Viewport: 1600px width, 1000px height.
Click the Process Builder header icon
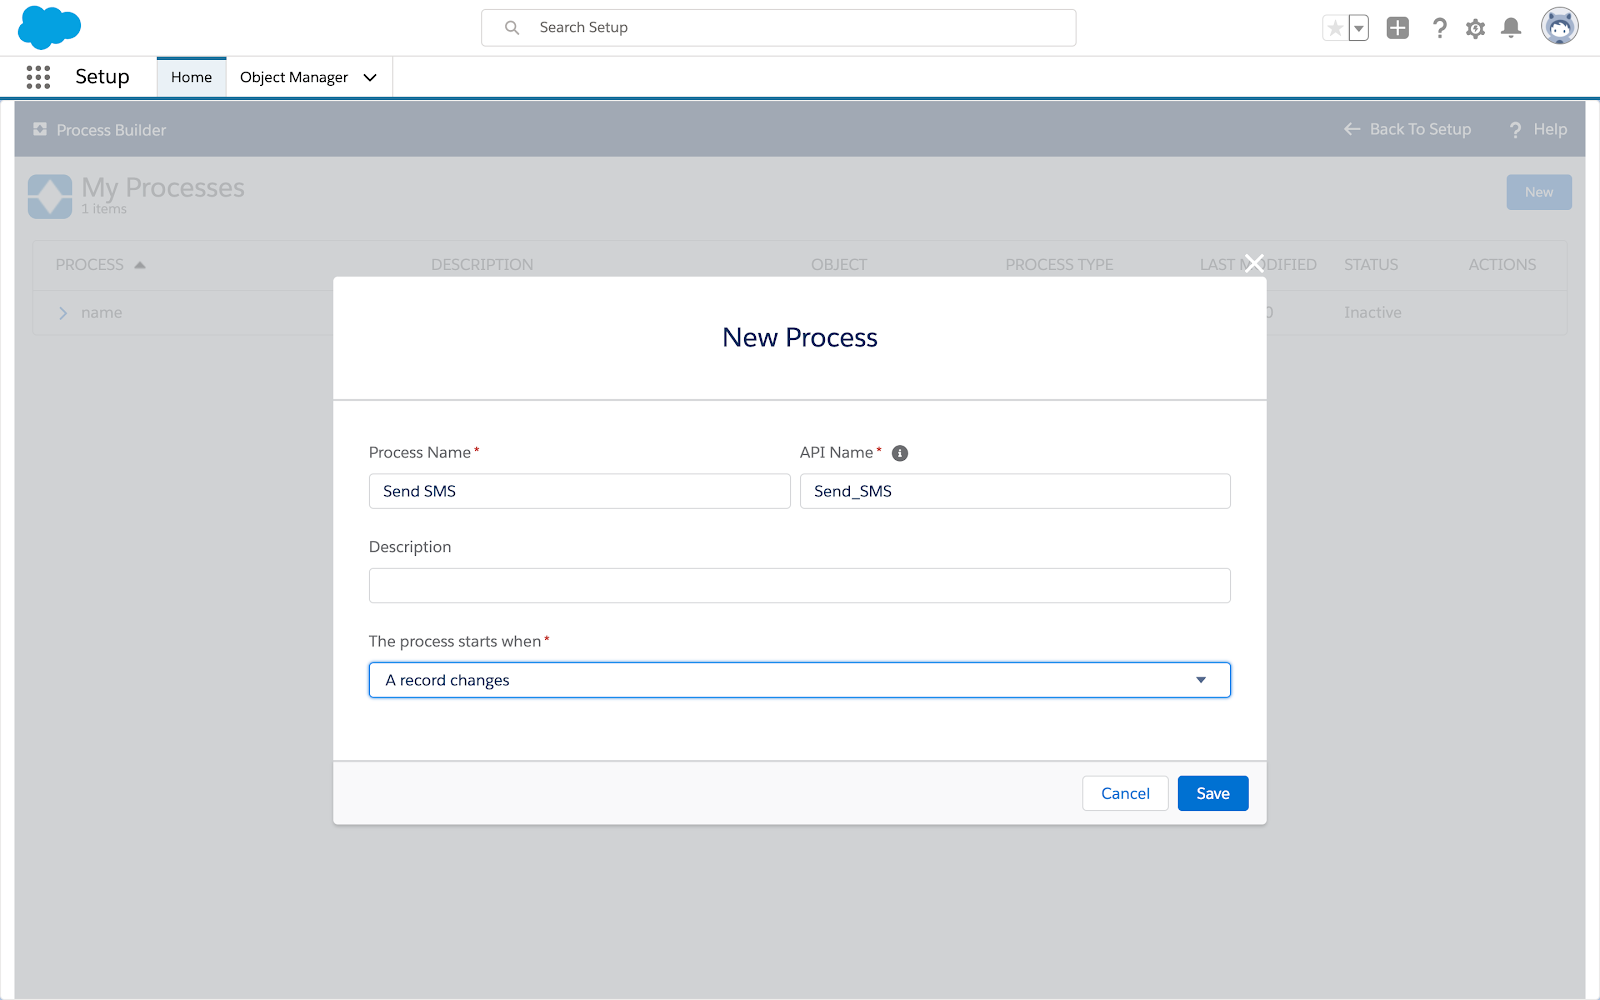[40, 129]
